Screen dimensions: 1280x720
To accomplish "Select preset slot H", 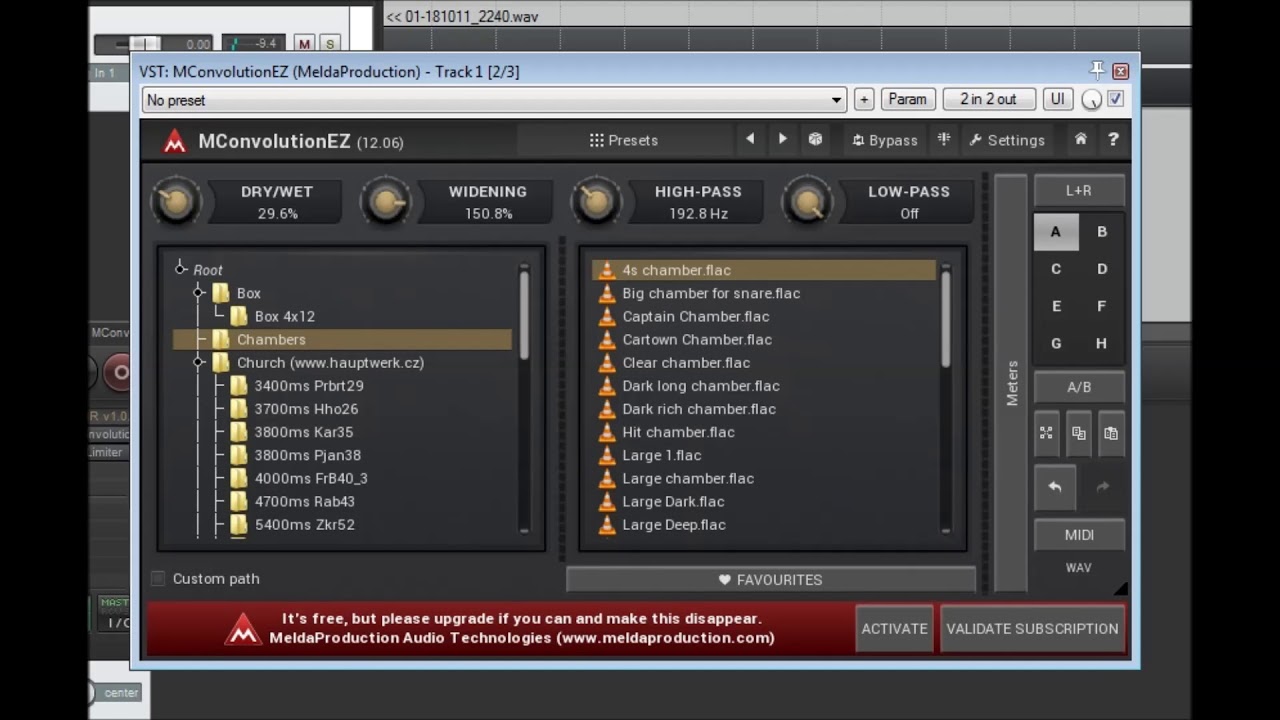I will coord(1102,343).
